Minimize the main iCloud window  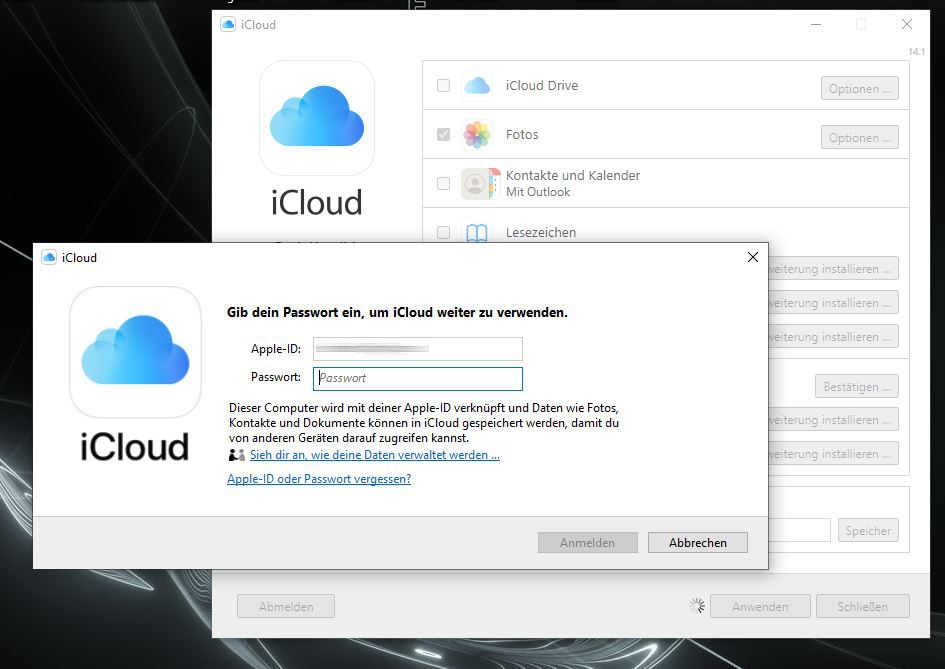[816, 24]
